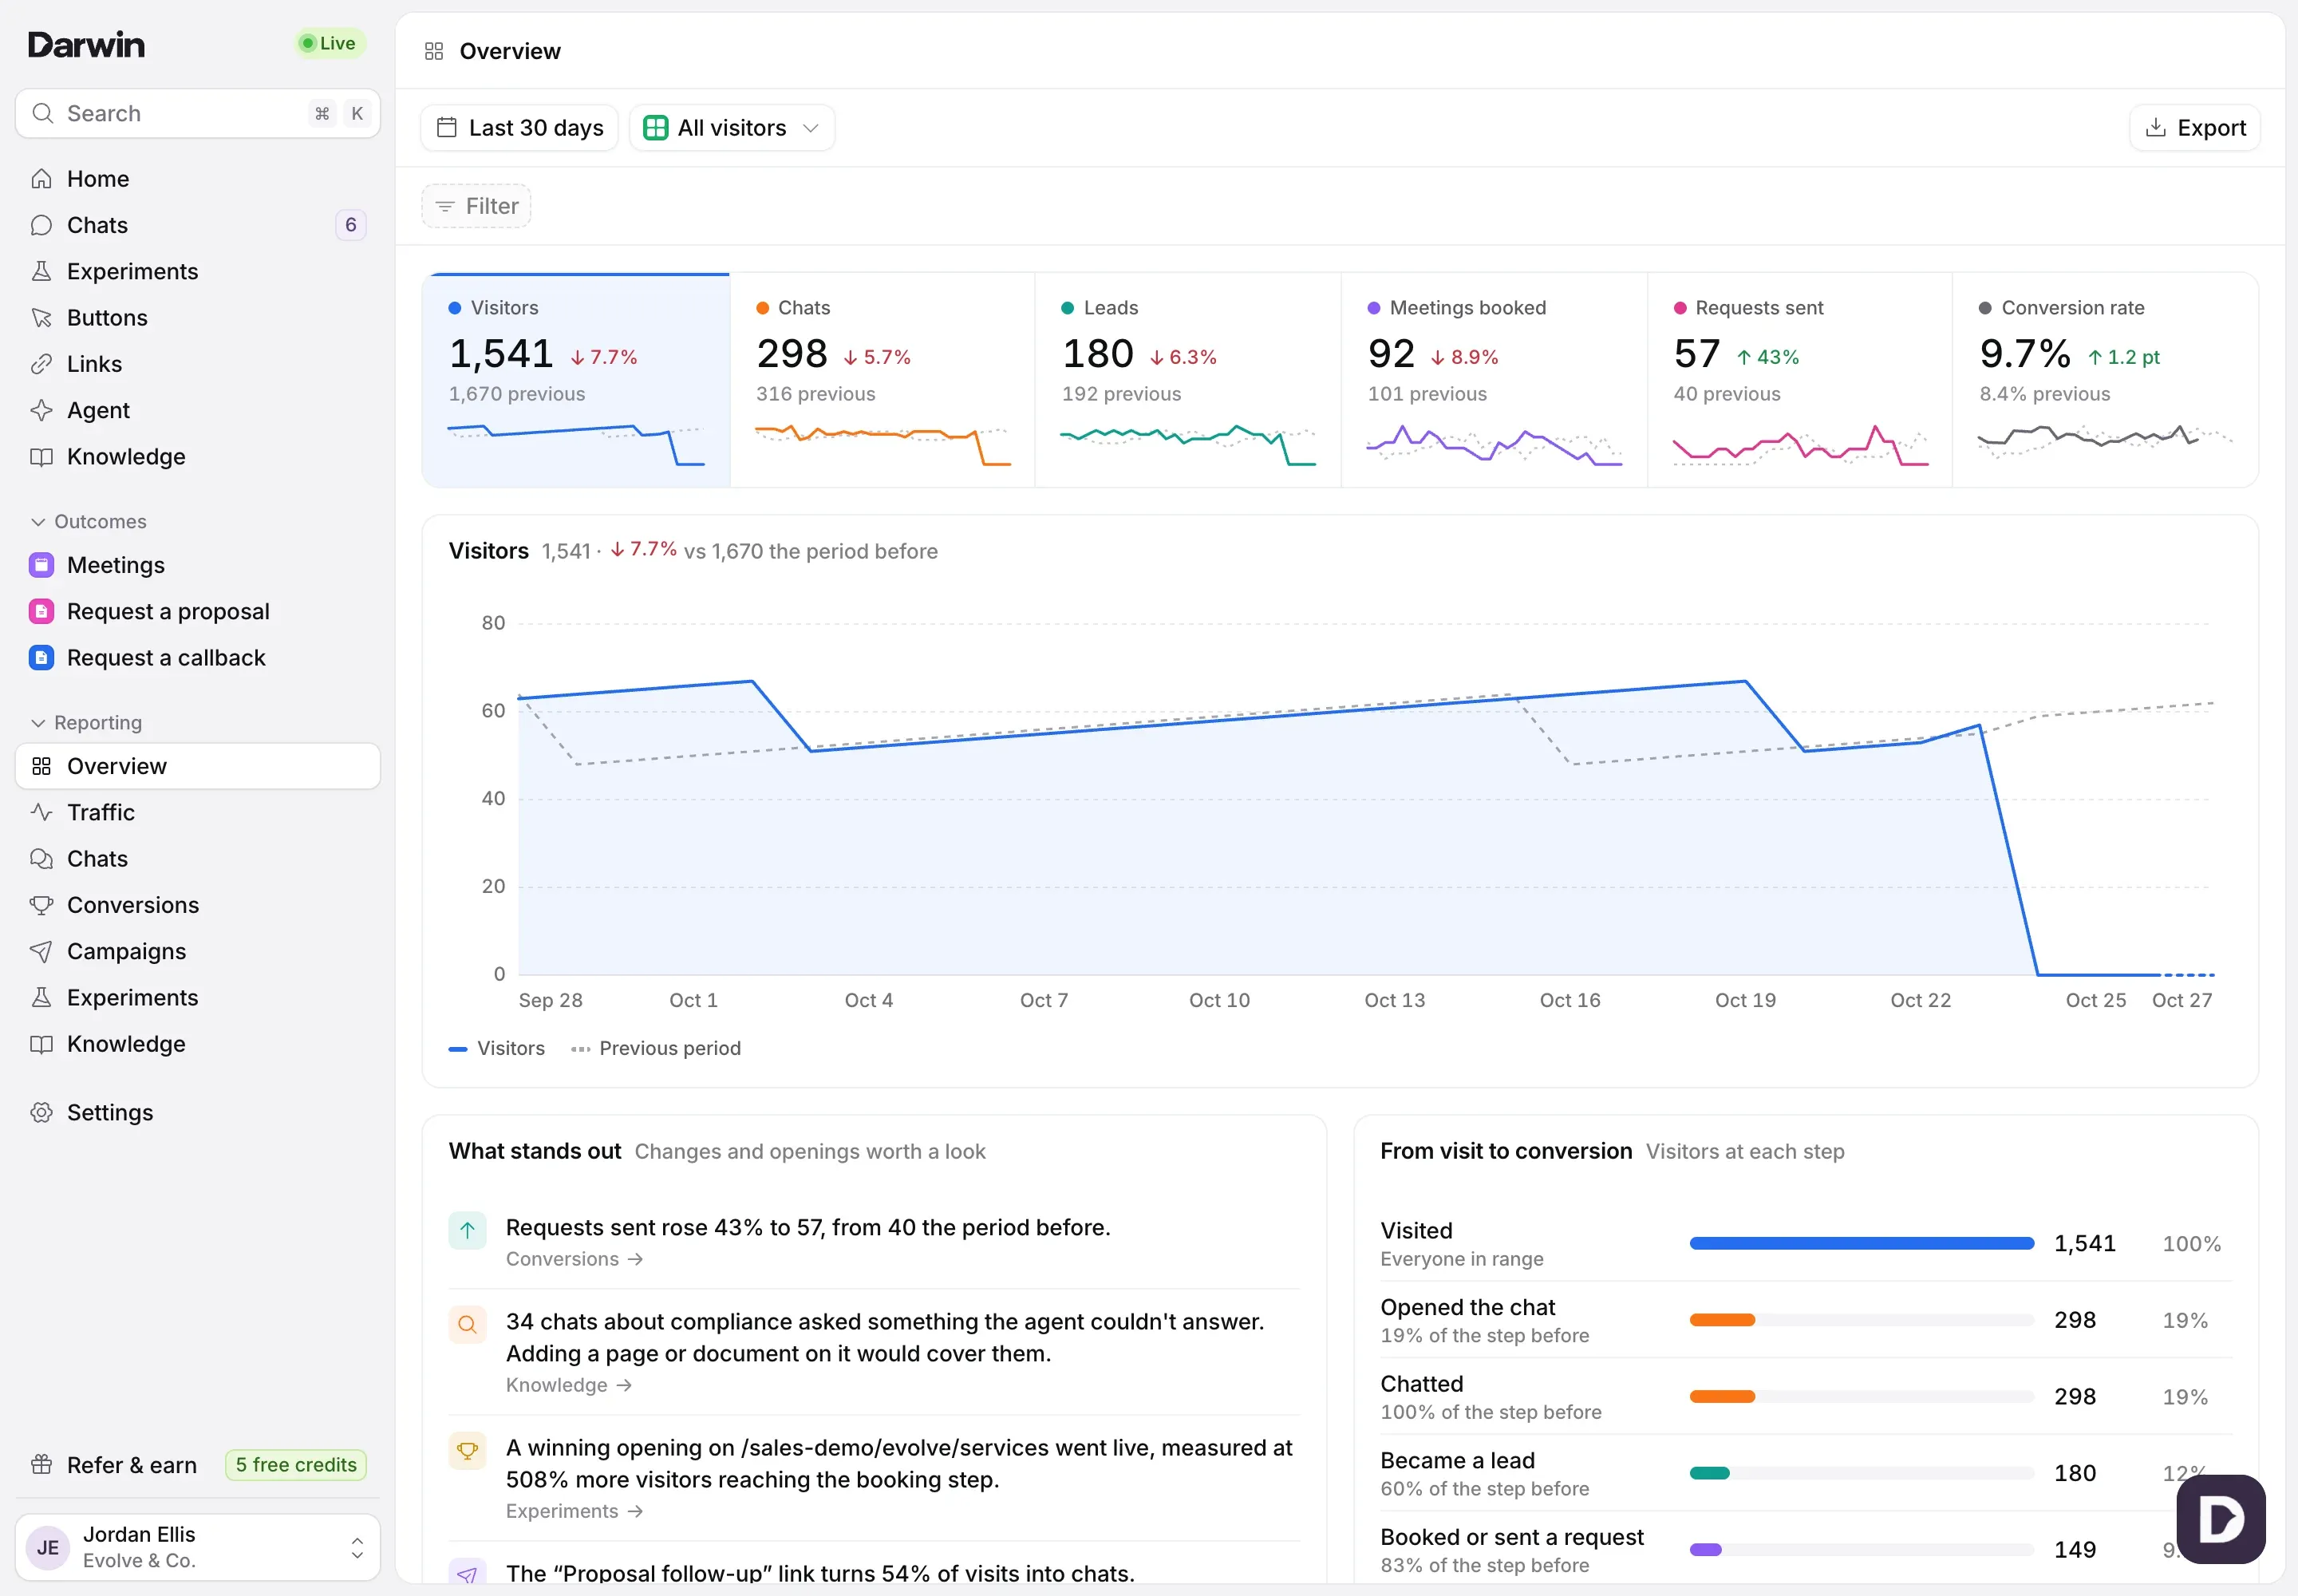This screenshot has height=1596, width=2298.
Task: Click the Filter button
Action: tap(476, 206)
